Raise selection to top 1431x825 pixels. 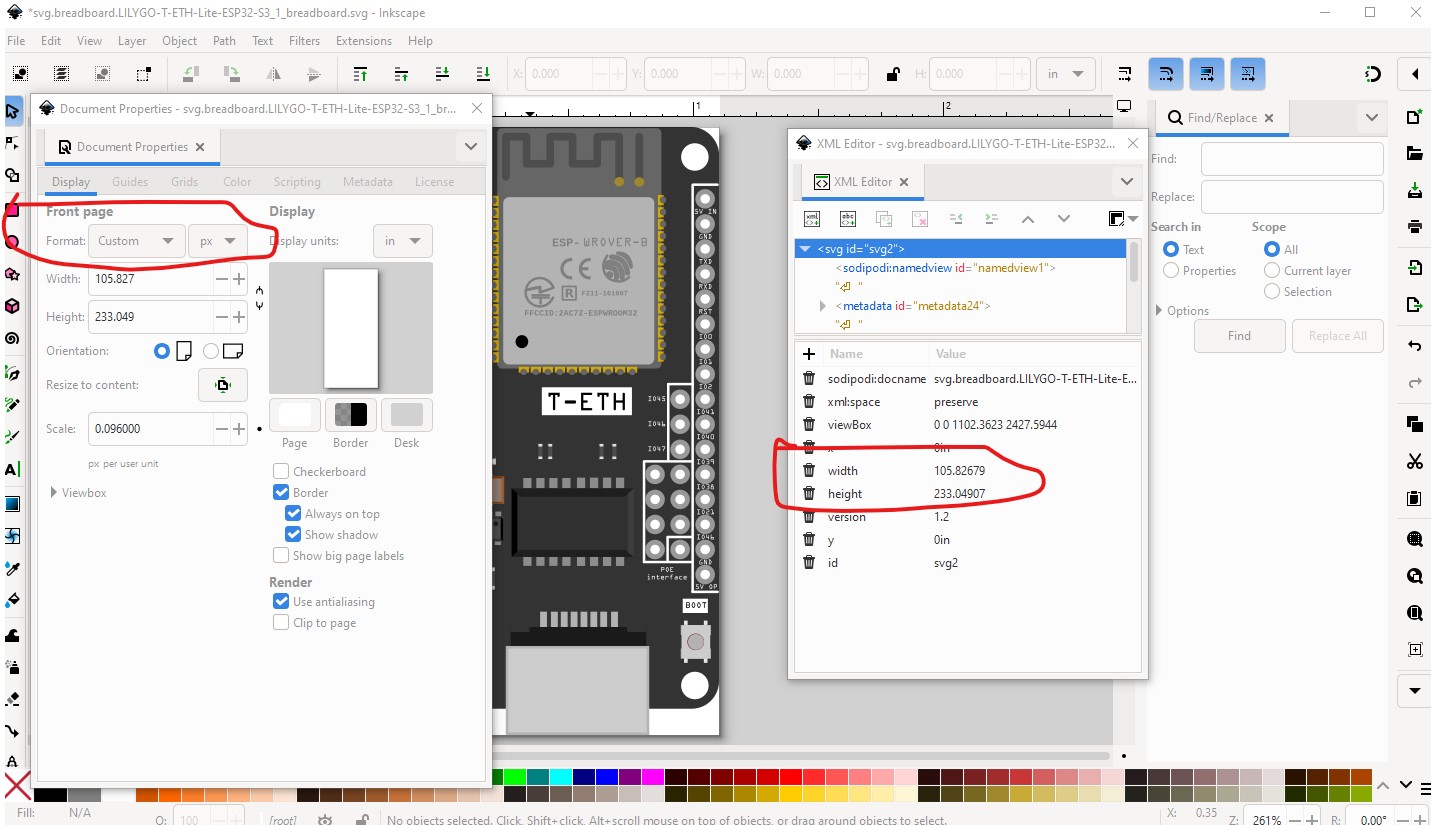(361, 73)
